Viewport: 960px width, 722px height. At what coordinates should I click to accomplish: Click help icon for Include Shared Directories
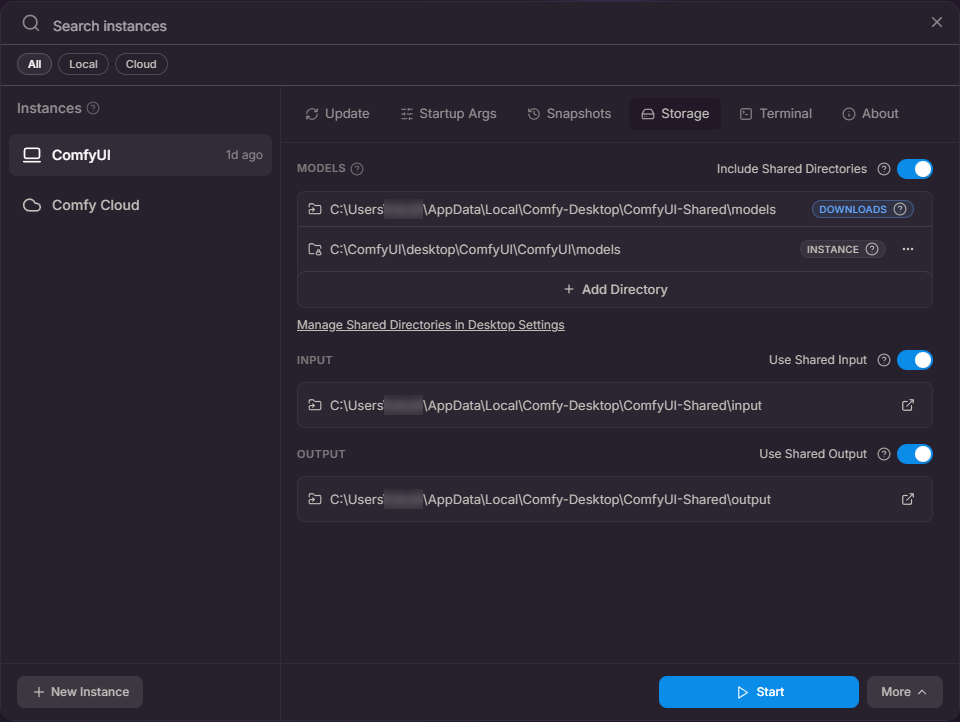pos(883,169)
